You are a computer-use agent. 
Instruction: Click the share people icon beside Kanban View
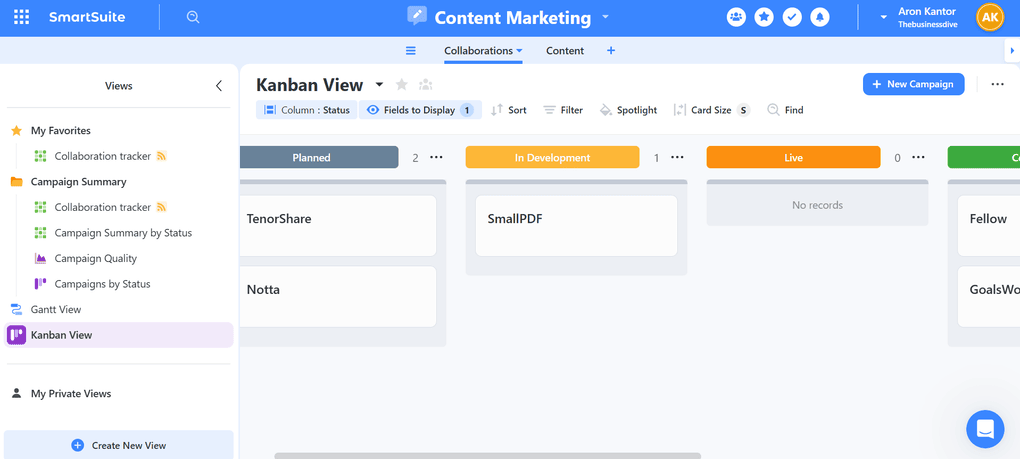pyautogui.click(x=425, y=85)
